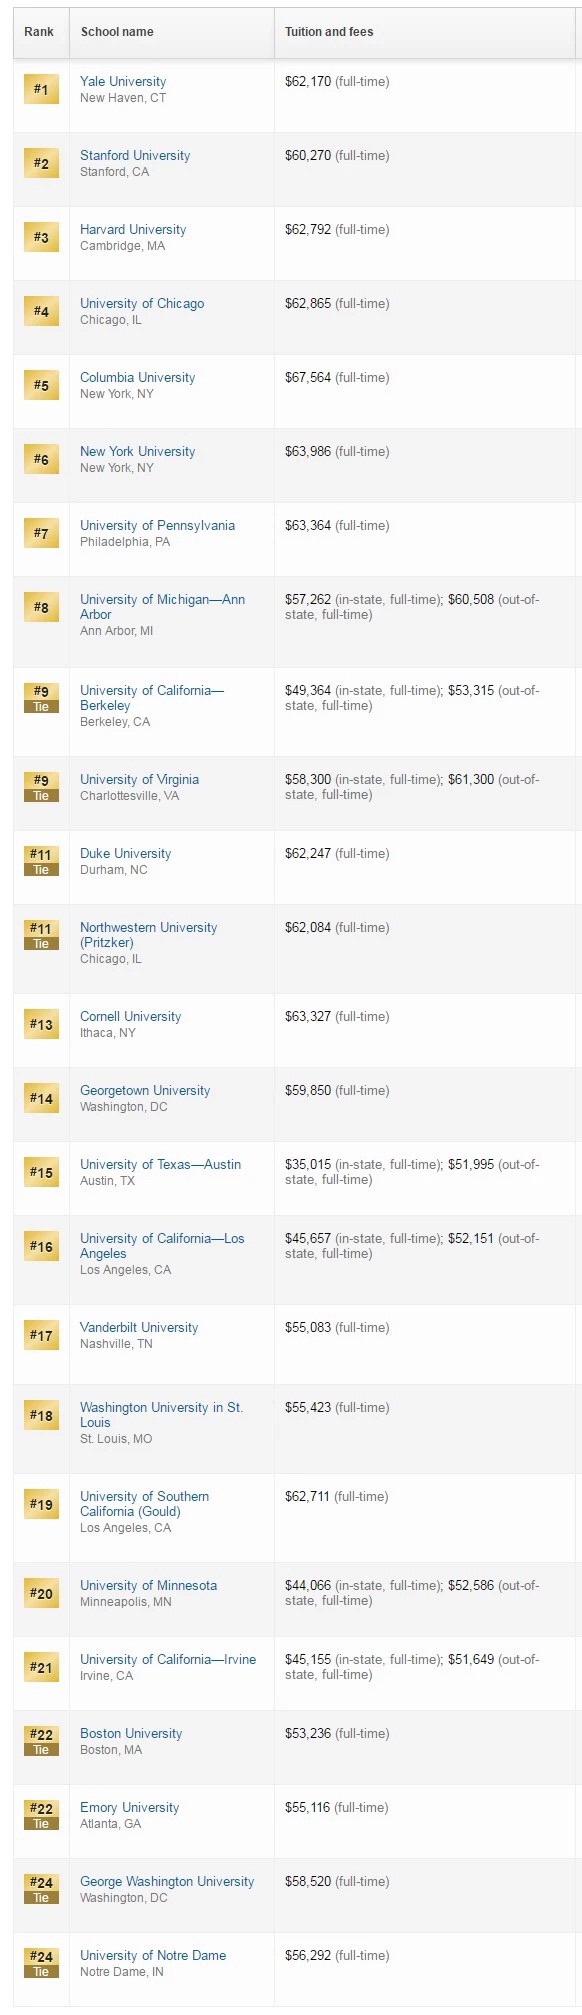Click the School name column header
This screenshot has height=2015, width=582.
(117, 32)
